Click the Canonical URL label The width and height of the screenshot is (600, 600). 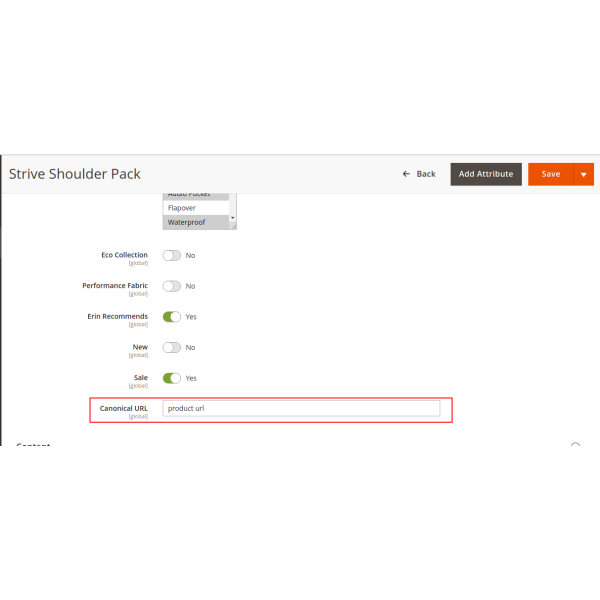[123, 408]
